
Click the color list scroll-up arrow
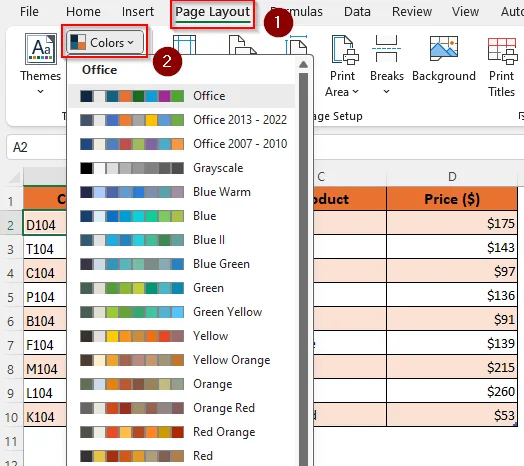pyautogui.click(x=303, y=65)
